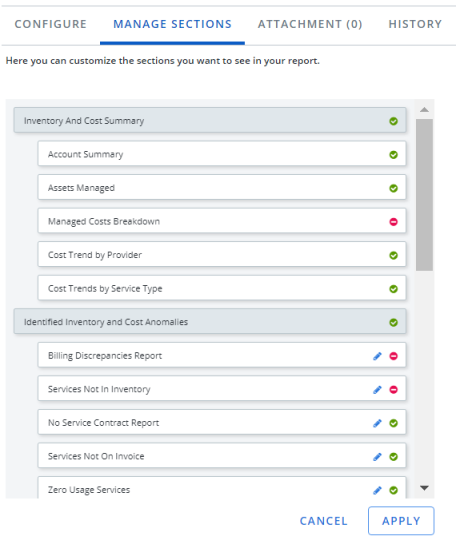Disable the Assets Managed section
Screen dimensions: 456x552
click(393, 188)
